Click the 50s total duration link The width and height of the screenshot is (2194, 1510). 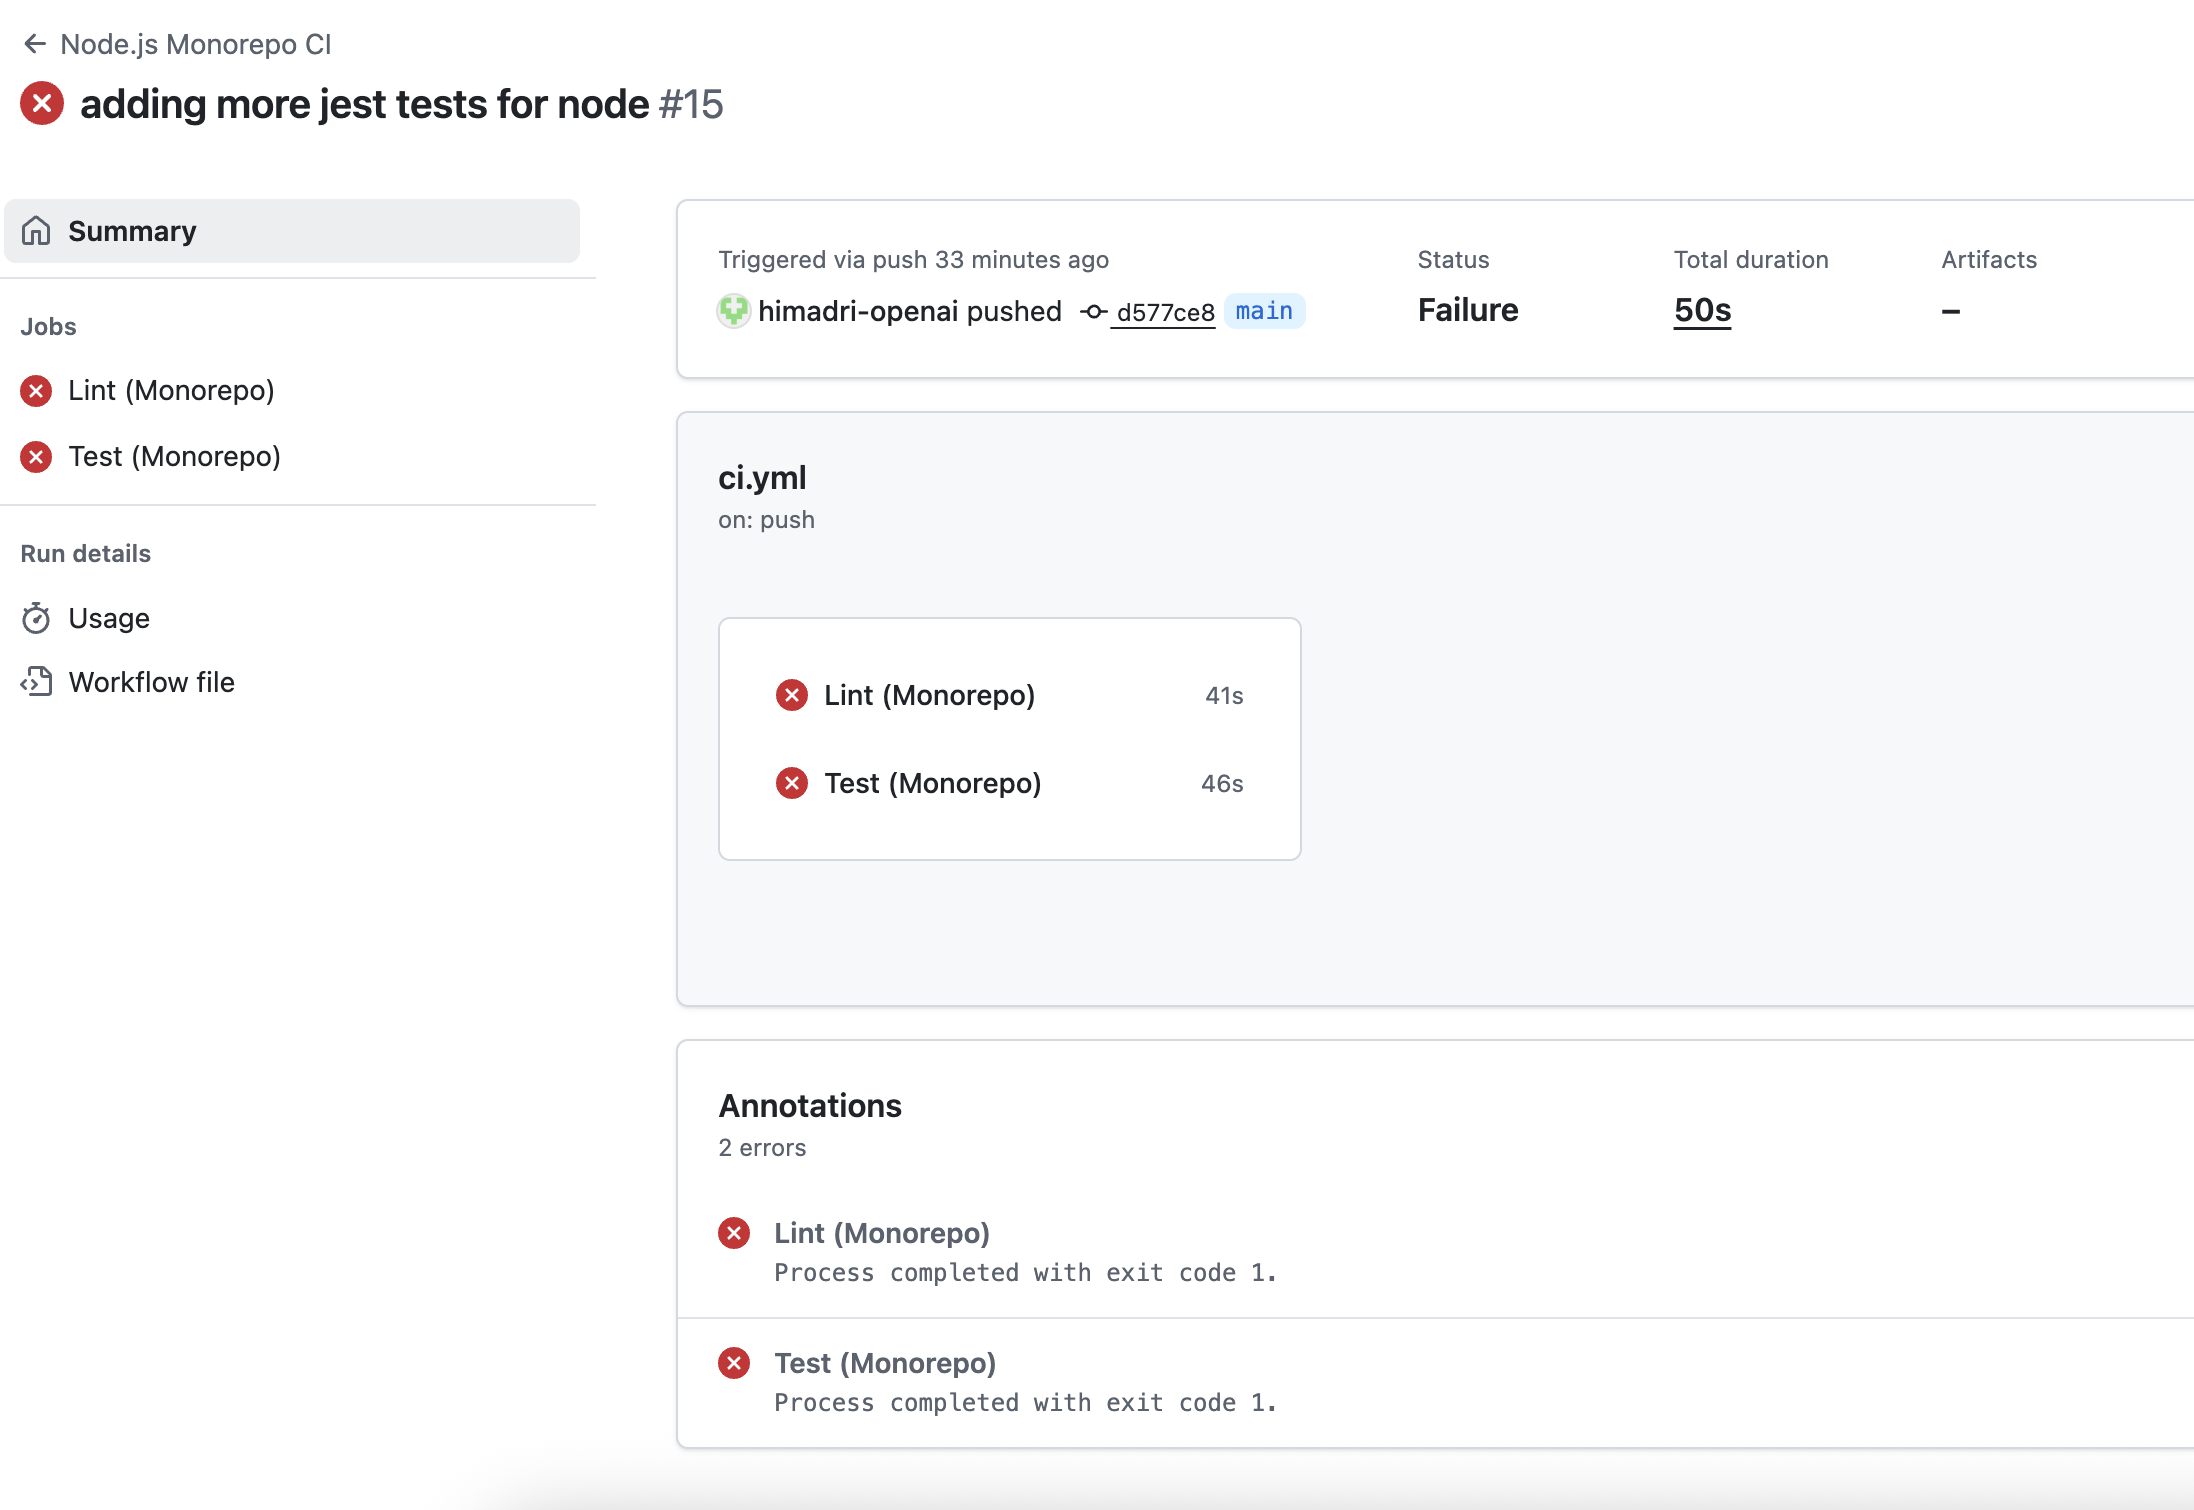click(x=1702, y=310)
